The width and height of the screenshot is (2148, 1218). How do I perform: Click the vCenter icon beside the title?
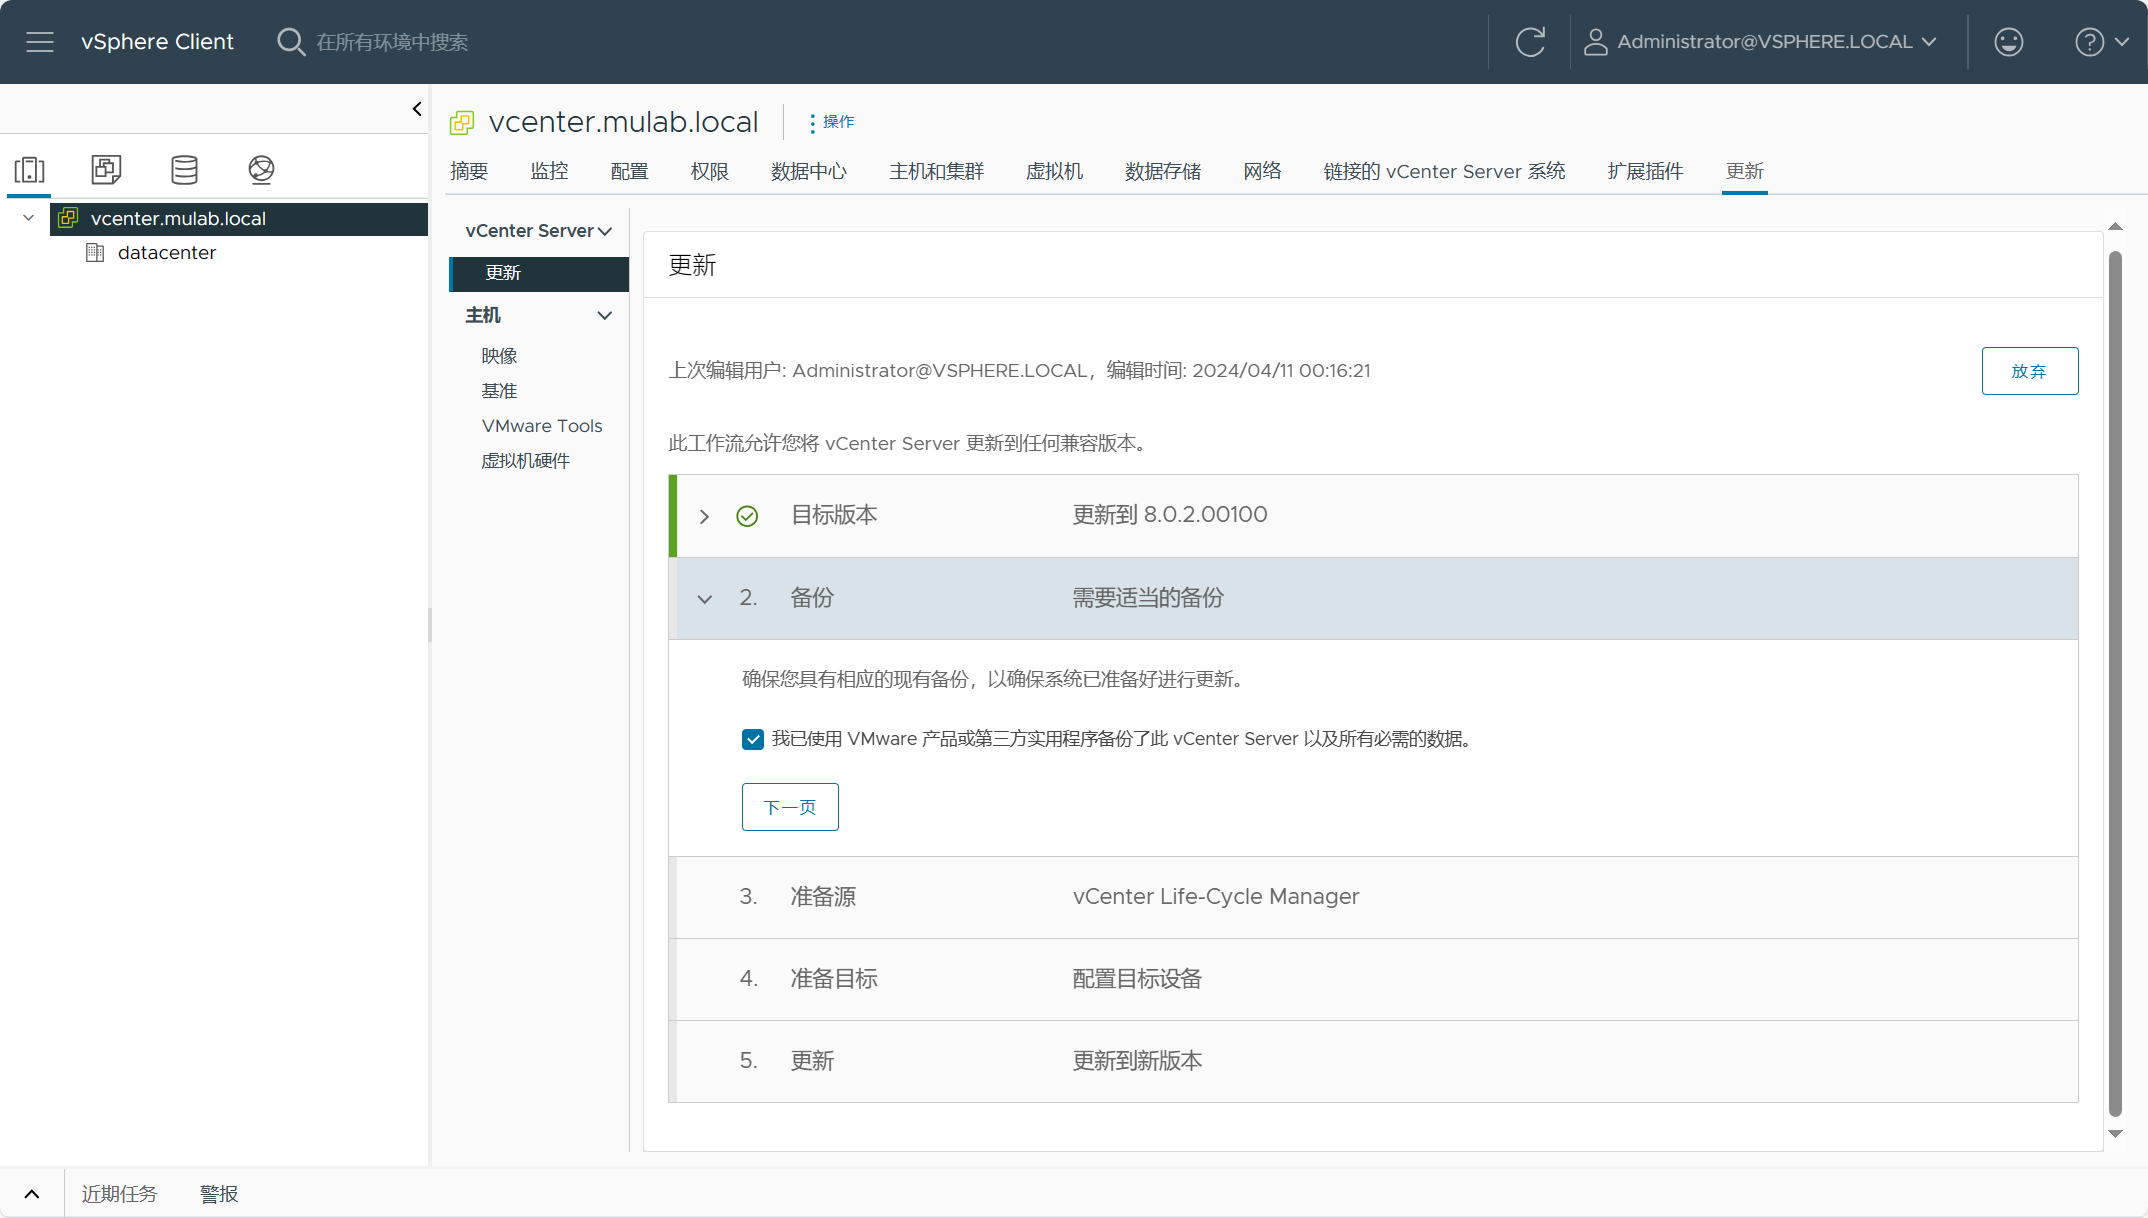[x=462, y=123]
